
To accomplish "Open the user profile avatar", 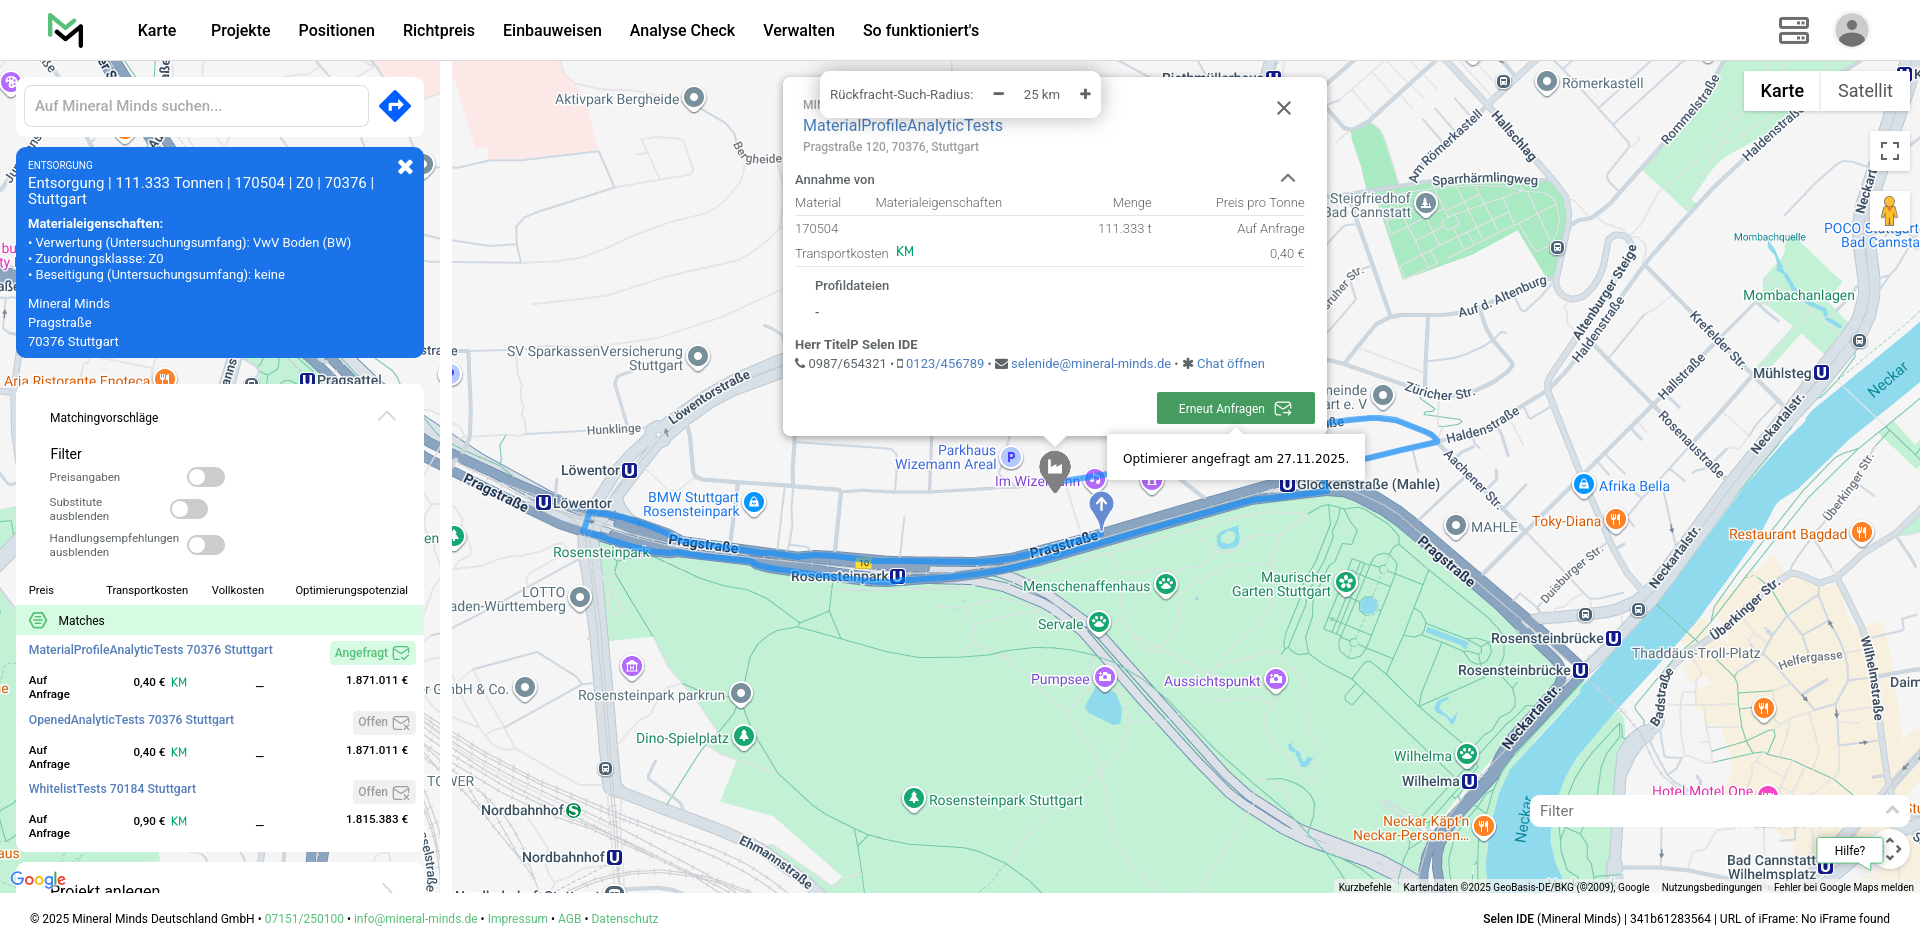I will pos(1851,30).
